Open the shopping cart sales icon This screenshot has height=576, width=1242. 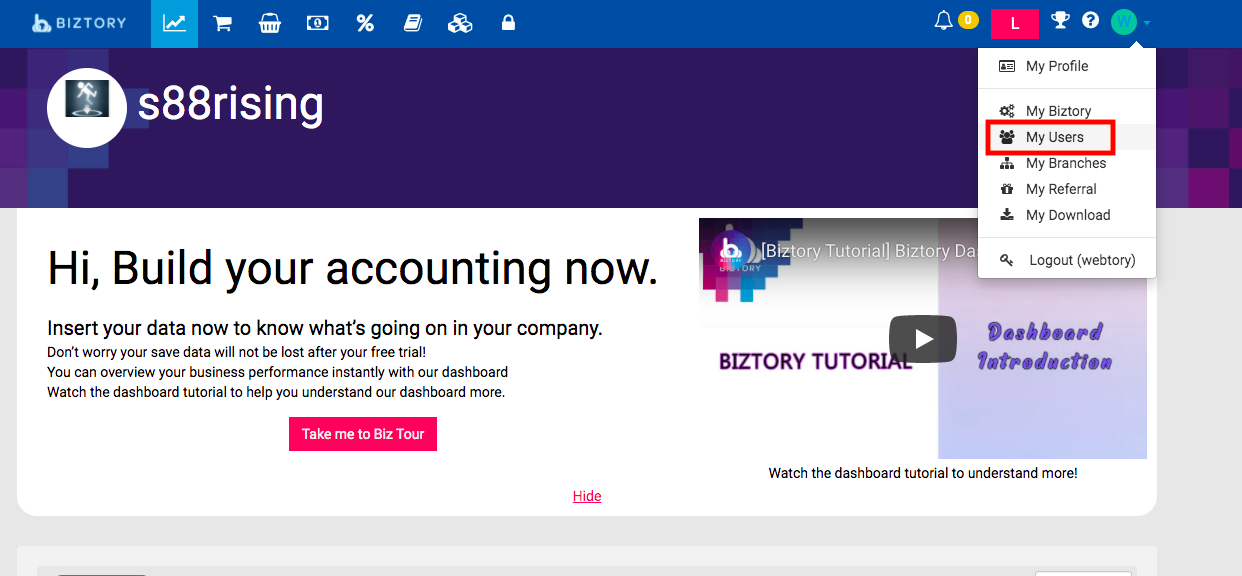click(x=222, y=23)
